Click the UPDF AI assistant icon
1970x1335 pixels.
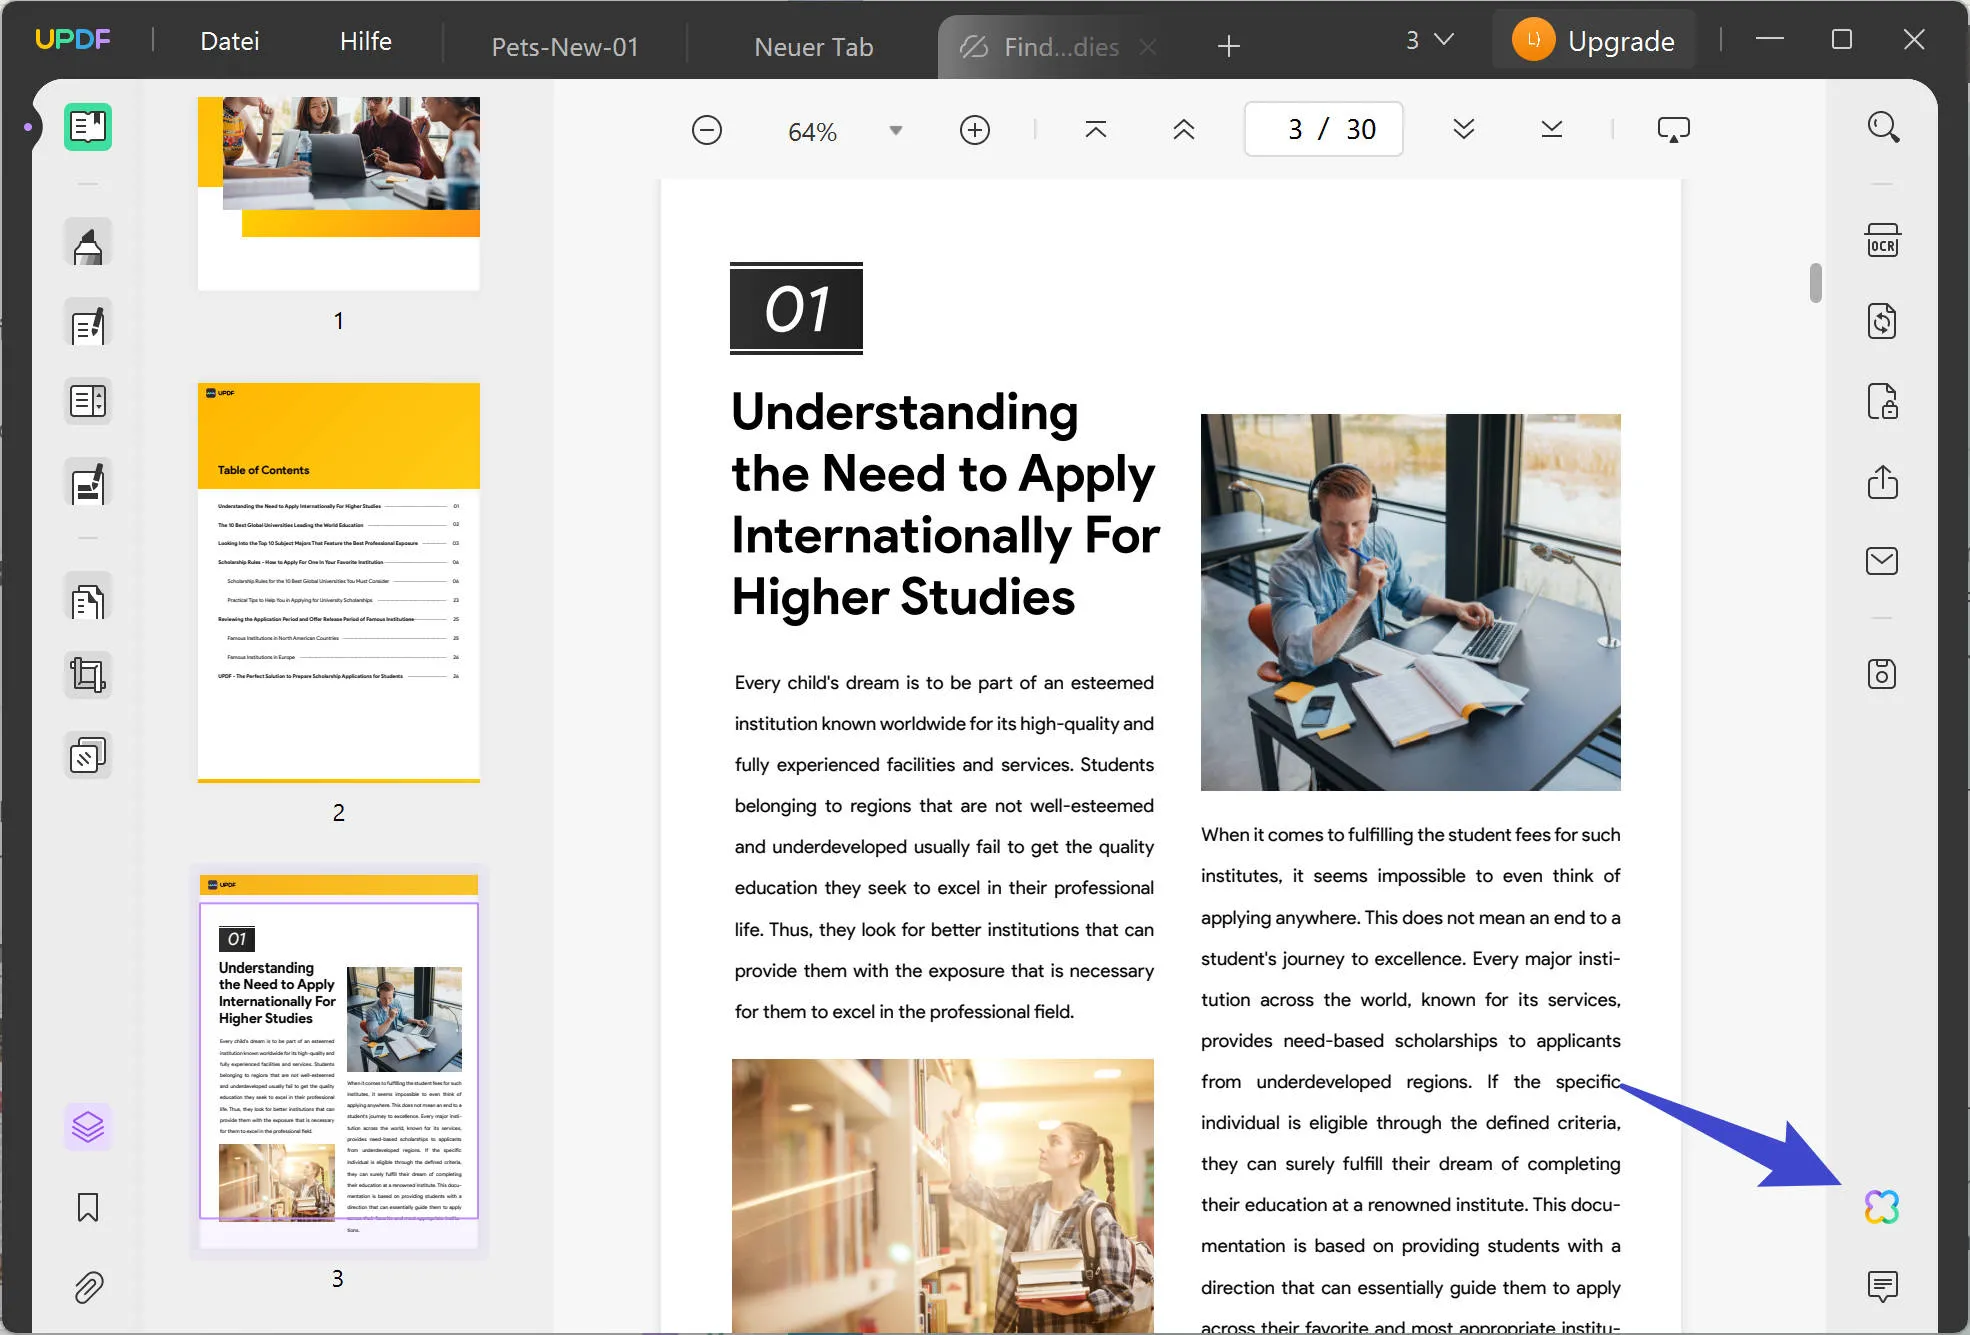click(x=1881, y=1207)
